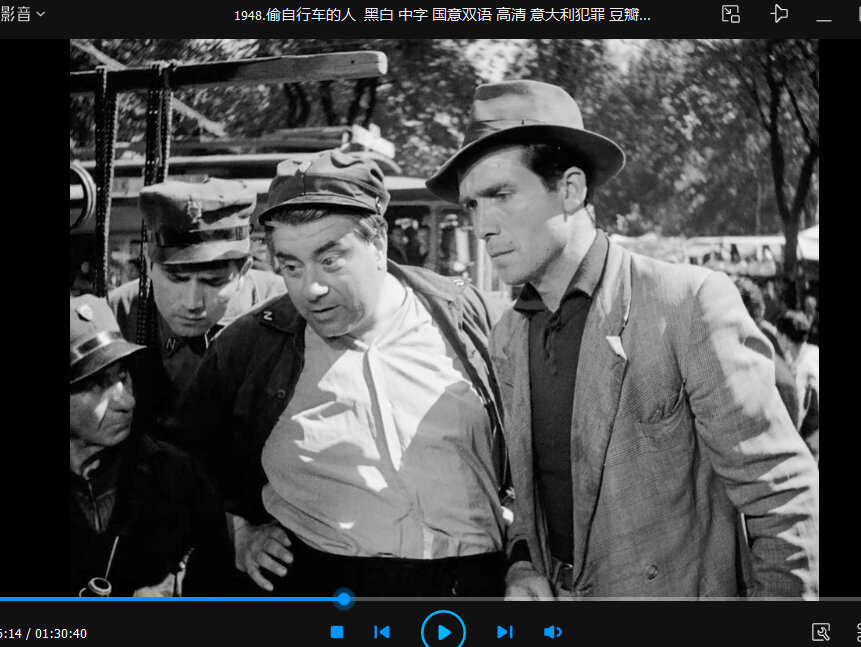Skip to the previous video
861x647 pixels.
382,632
